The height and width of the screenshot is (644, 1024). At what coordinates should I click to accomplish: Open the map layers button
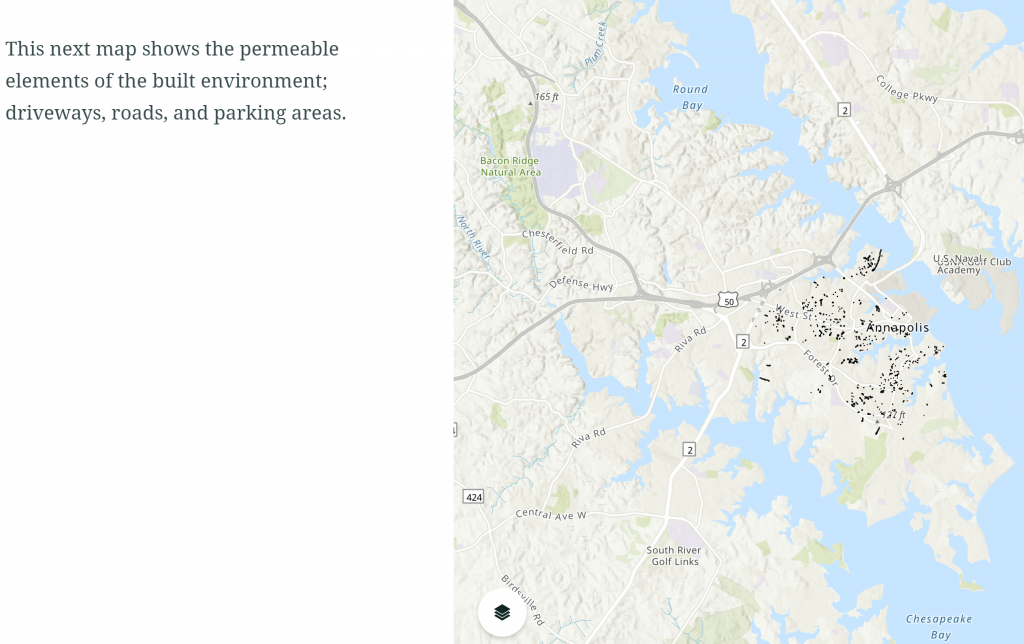[502, 612]
